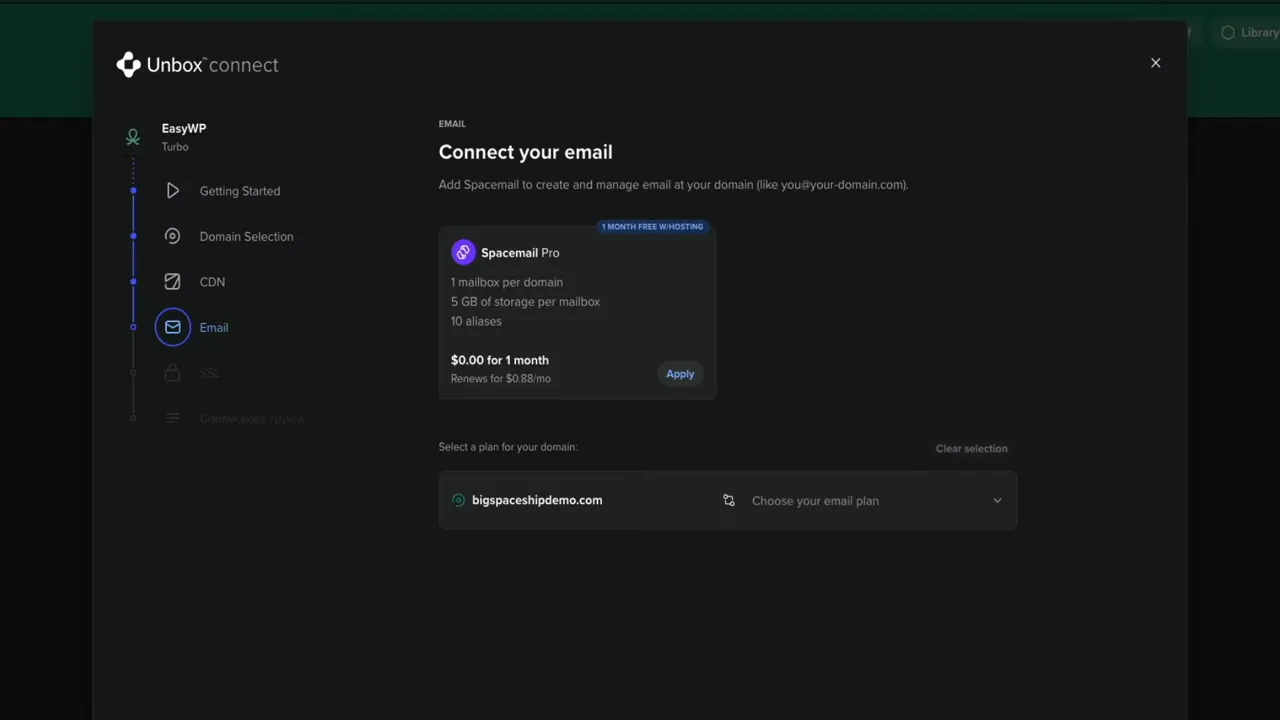Click the 1 MONTH FREE W/HOSTING badge
The width and height of the screenshot is (1280, 720).
tap(652, 227)
